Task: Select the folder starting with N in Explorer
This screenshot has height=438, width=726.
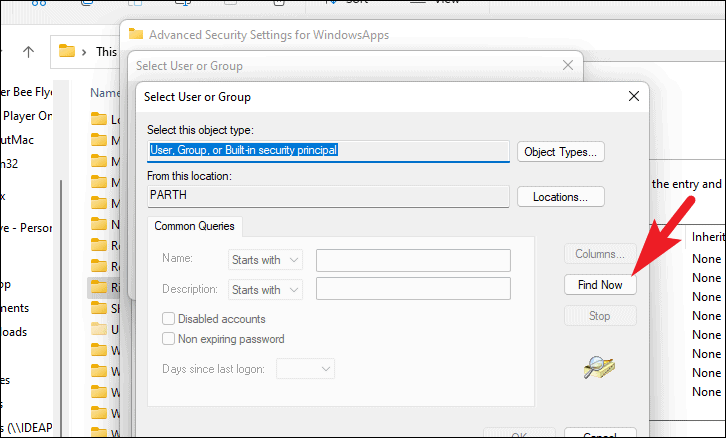Action: pos(105,225)
